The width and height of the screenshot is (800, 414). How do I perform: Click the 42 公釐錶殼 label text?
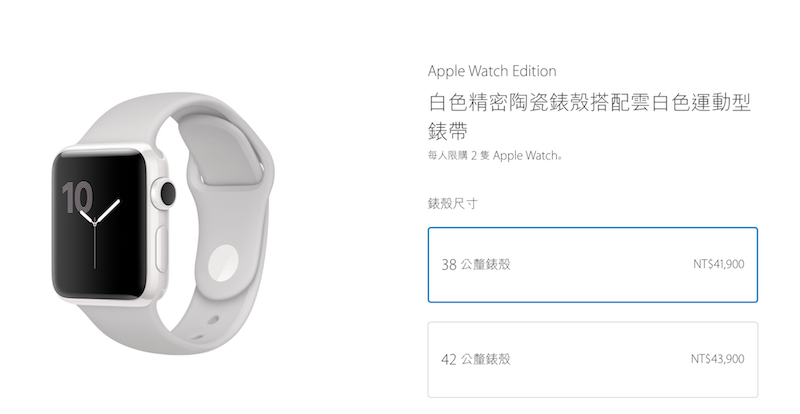[476, 359]
